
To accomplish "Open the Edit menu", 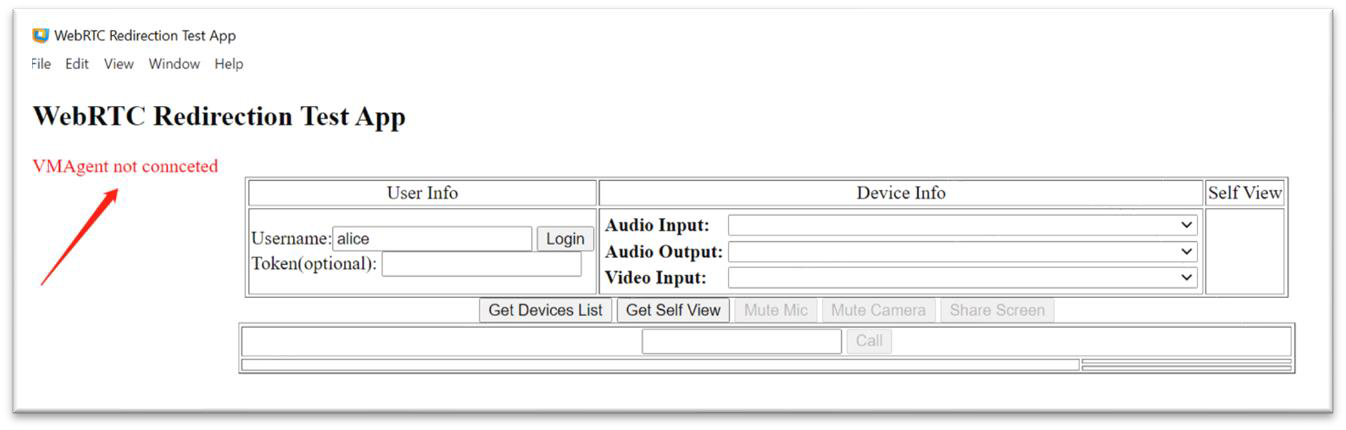I will pos(77,64).
